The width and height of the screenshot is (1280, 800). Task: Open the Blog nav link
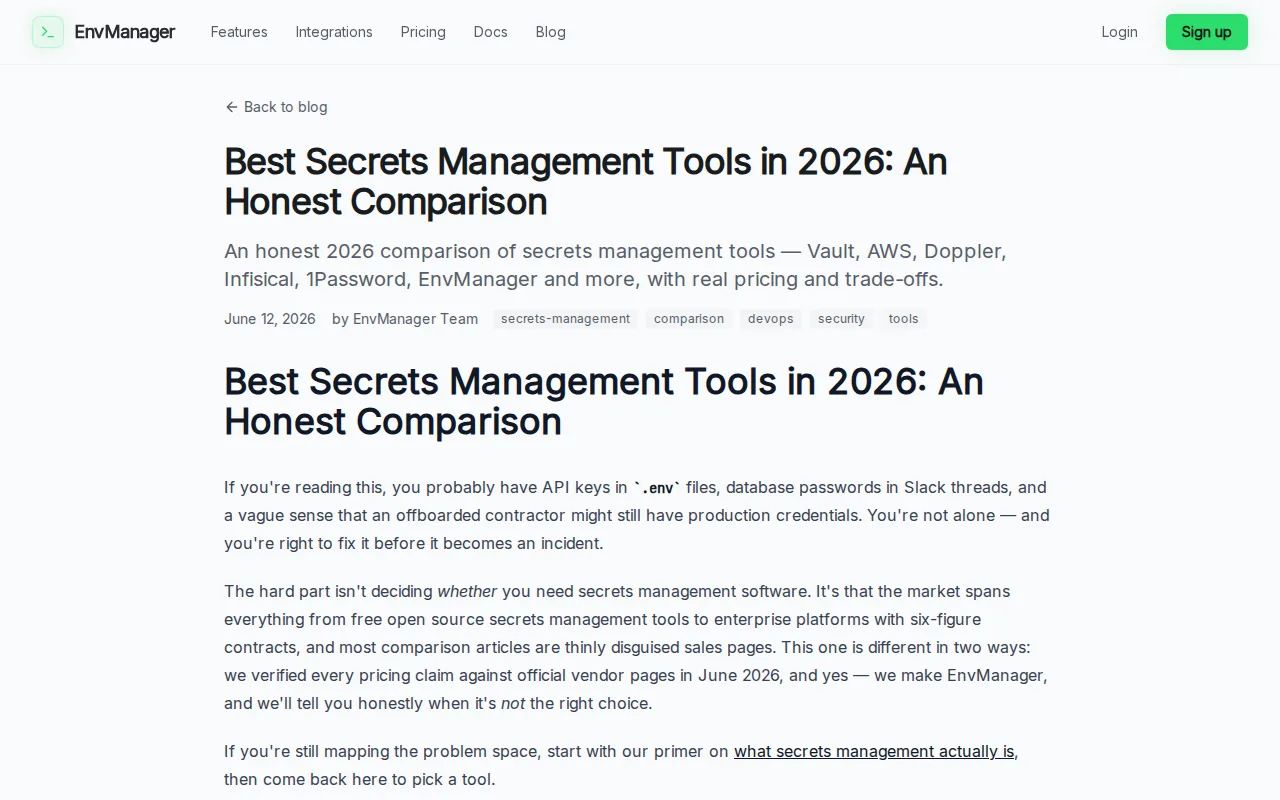tap(551, 32)
